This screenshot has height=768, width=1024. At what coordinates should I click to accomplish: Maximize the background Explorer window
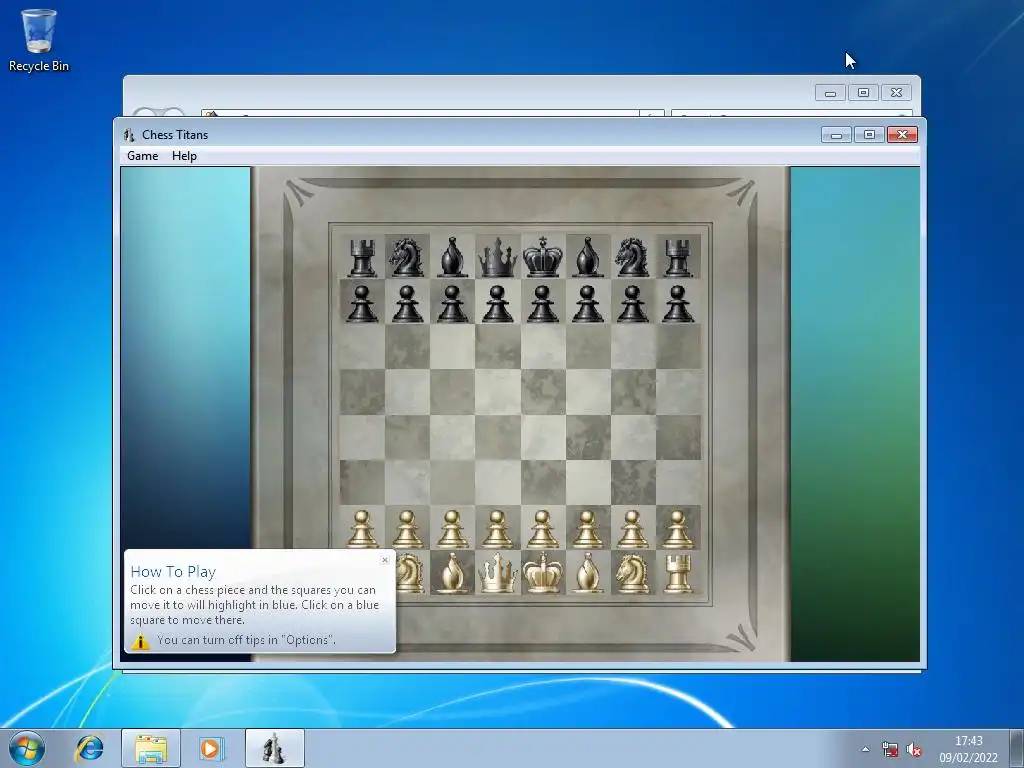(863, 93)
